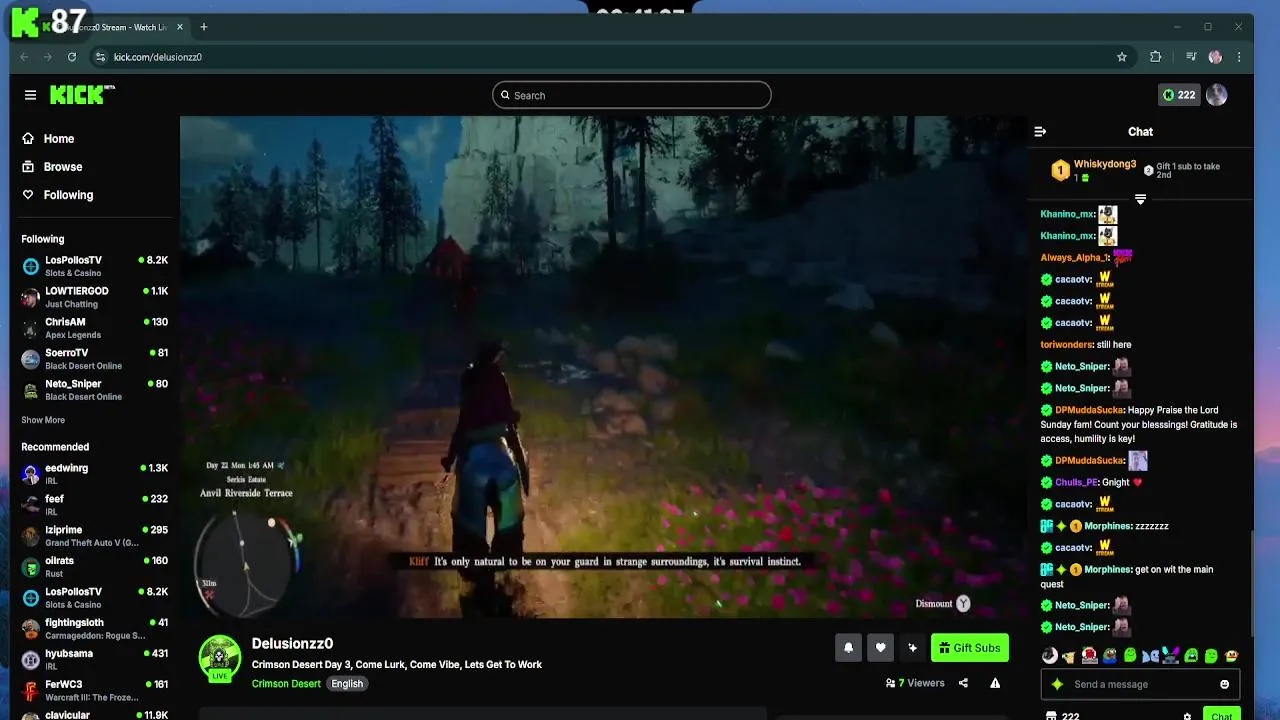Open Neto_Sniper channel in sidebar
Screen dimensions: 1280x720
point(95,390)
